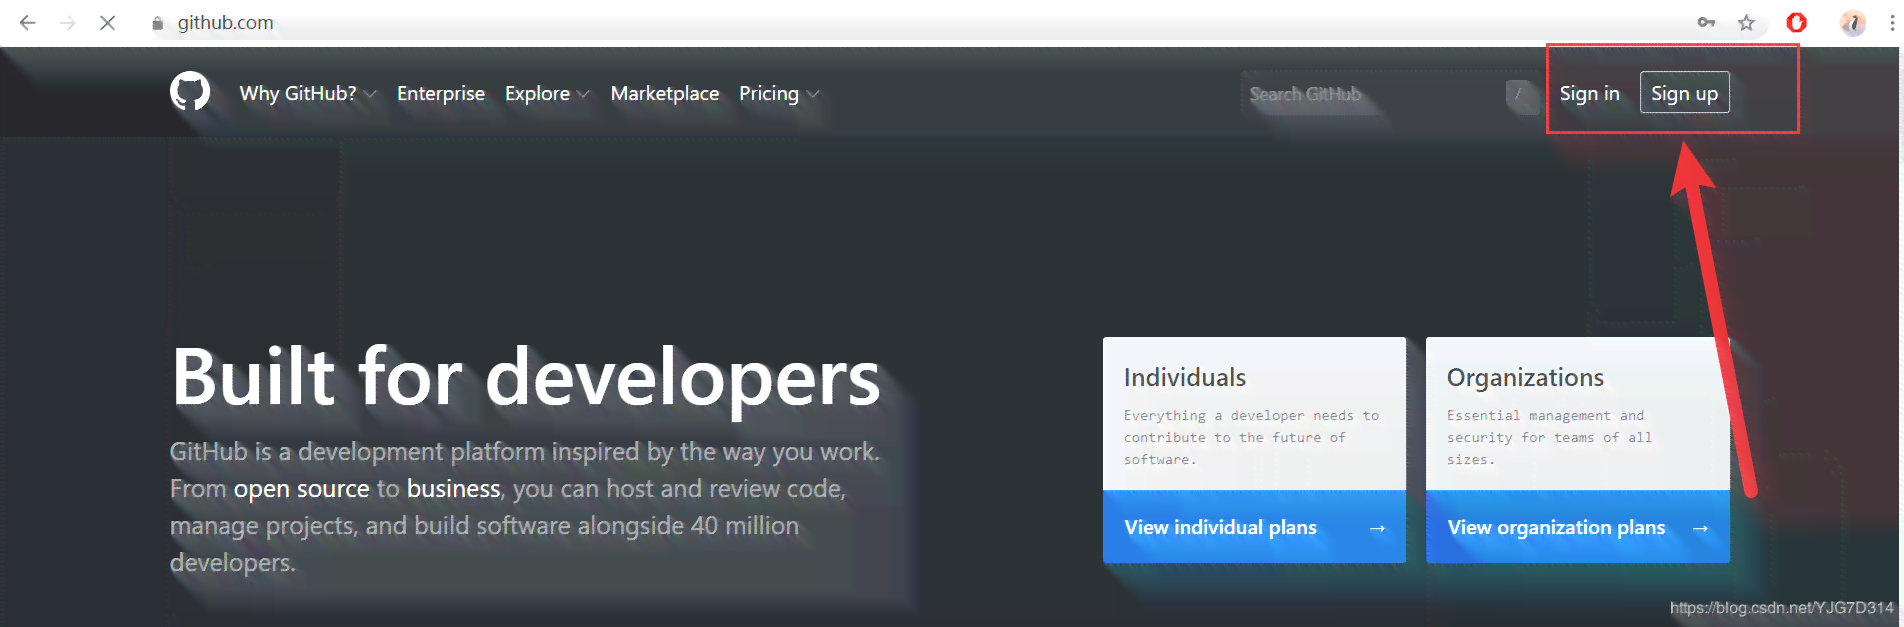Expand the Pricing dropdown menu
This screenshot has width=1904, height=627.
click(x=779, y=93)
